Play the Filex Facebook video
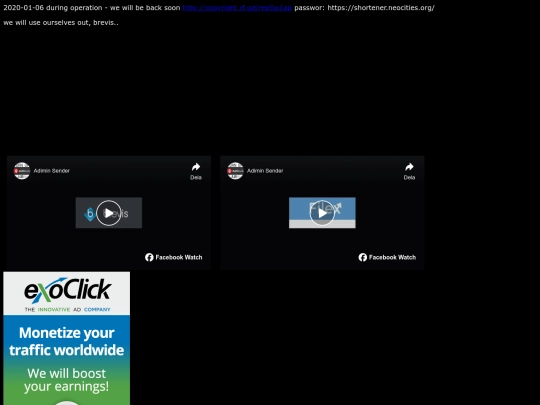Image resolution: width=540 pixels, height=405 pixels. pos(322,213)
